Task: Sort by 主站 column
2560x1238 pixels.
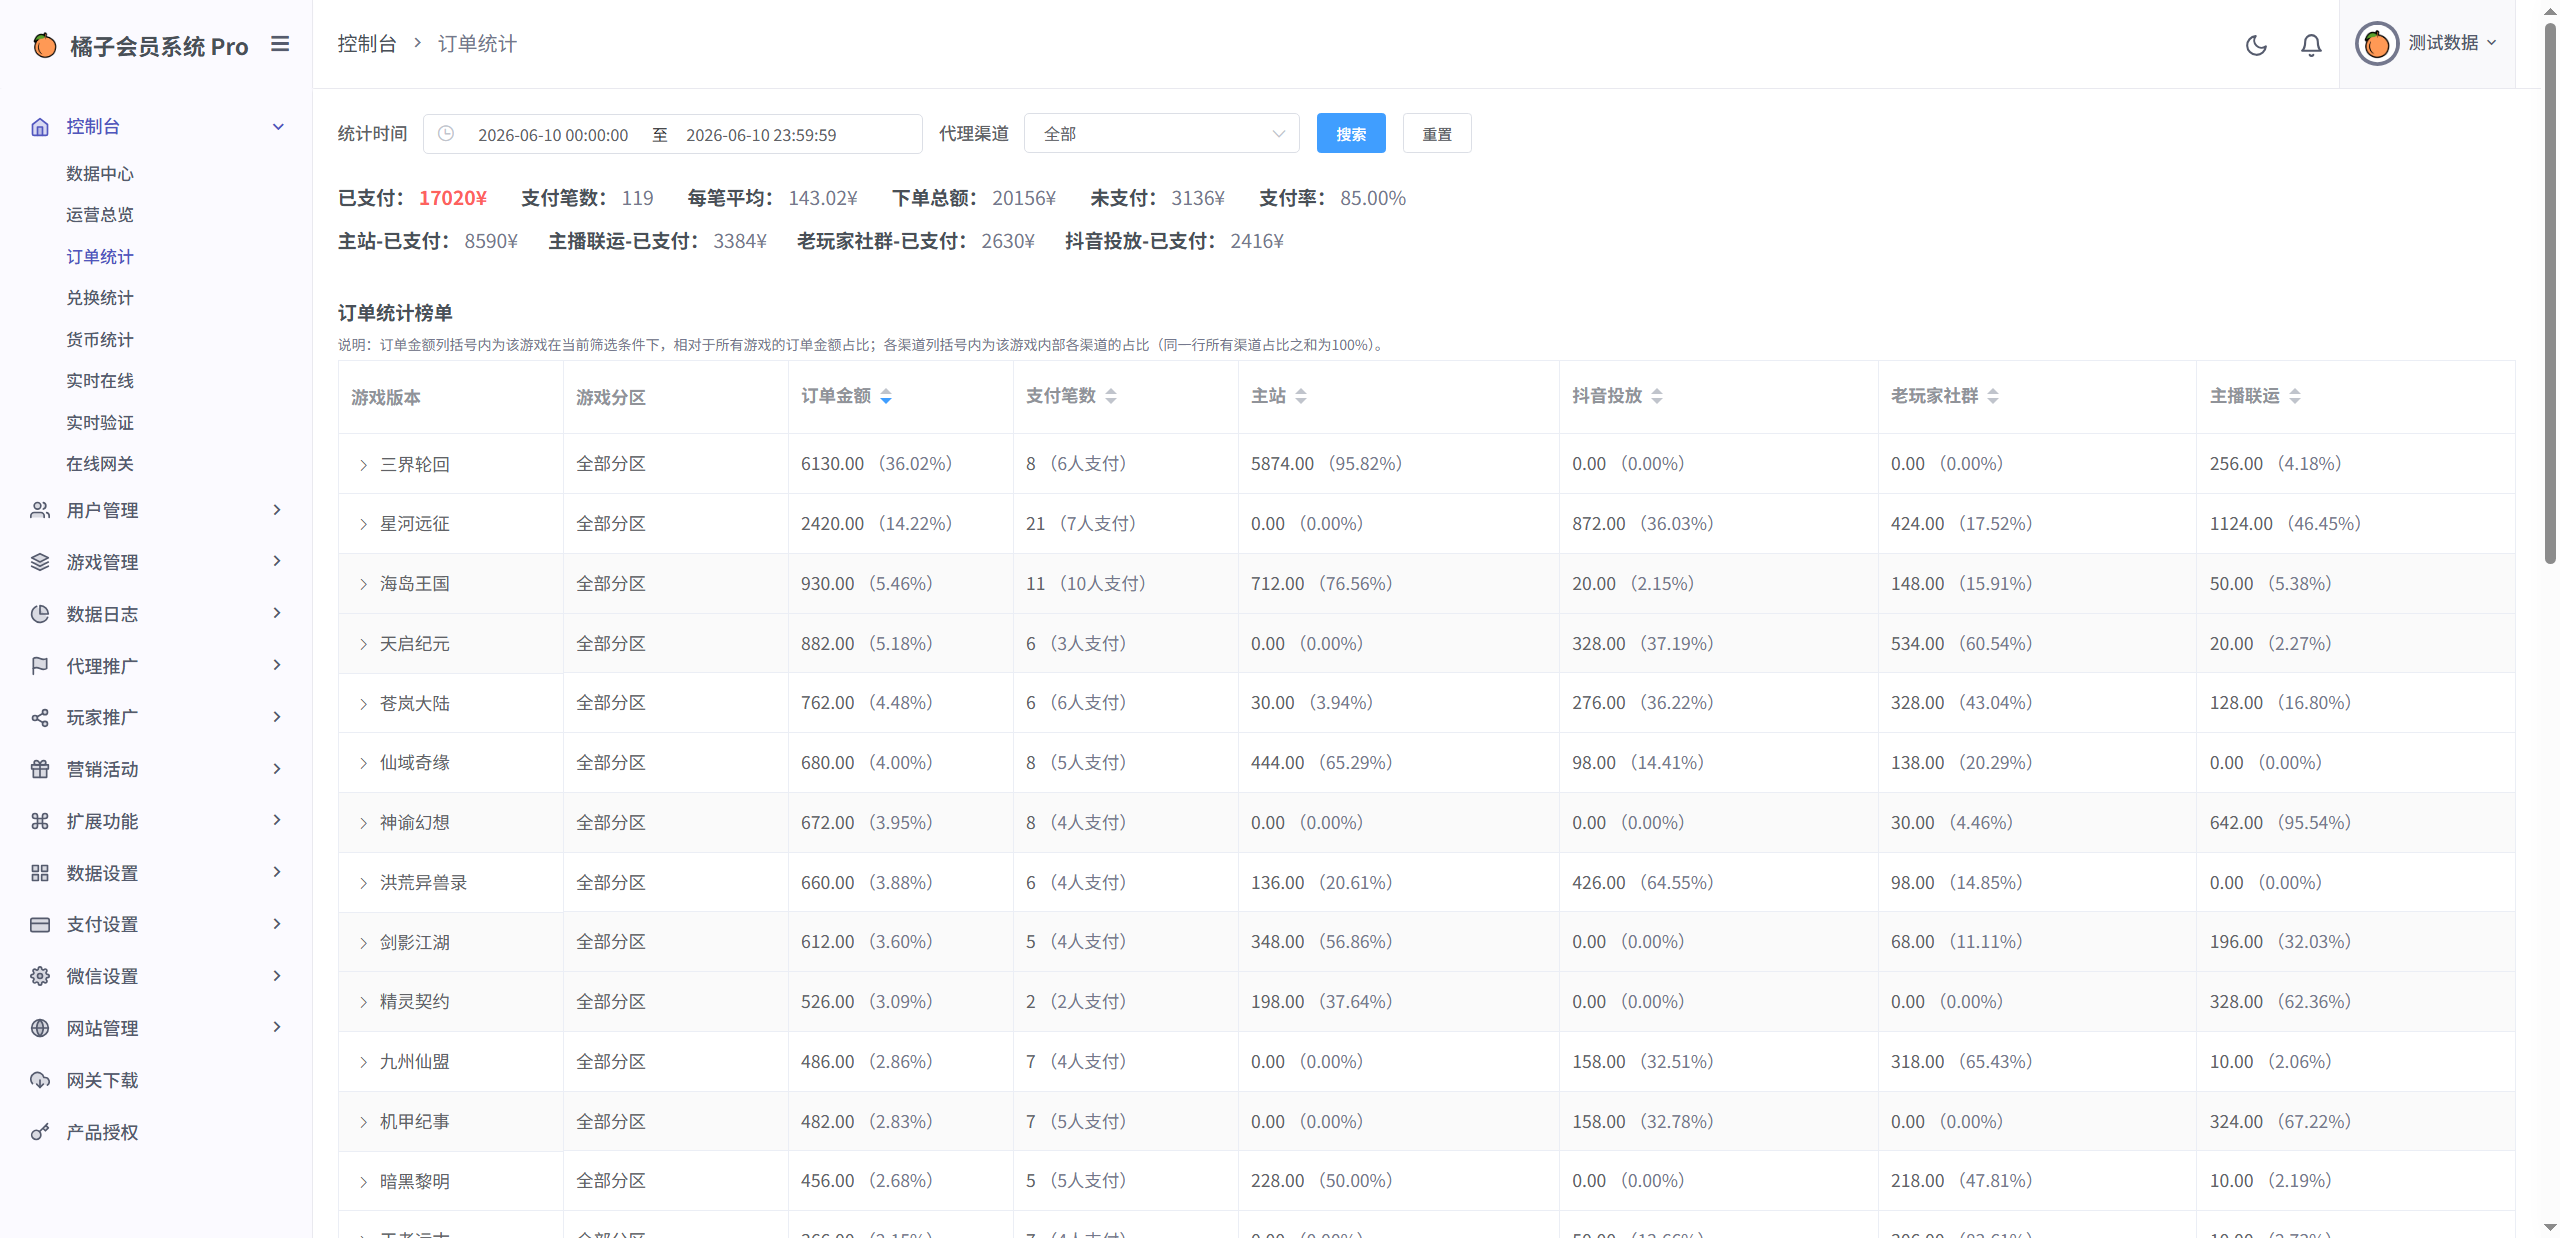Action: click(x=1301, y=396)
